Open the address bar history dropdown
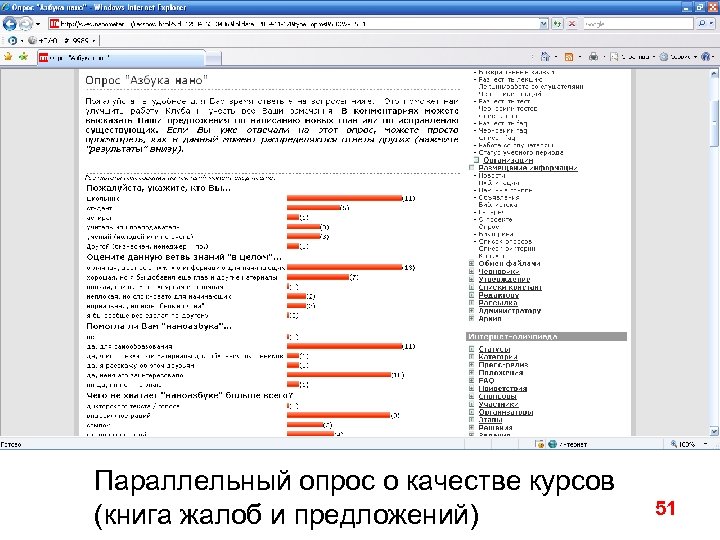Image resolution: width=720 pixels, height=540 pixels. 544,24
